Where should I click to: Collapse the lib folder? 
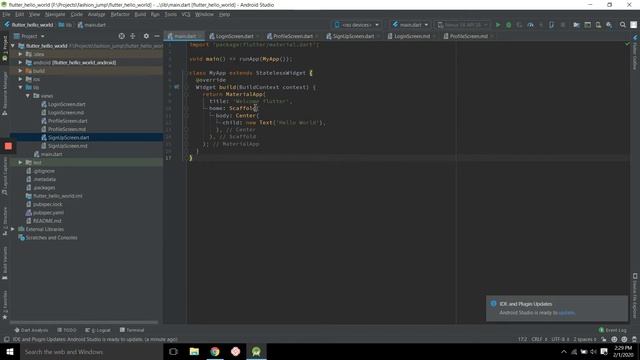pos(20,87)
